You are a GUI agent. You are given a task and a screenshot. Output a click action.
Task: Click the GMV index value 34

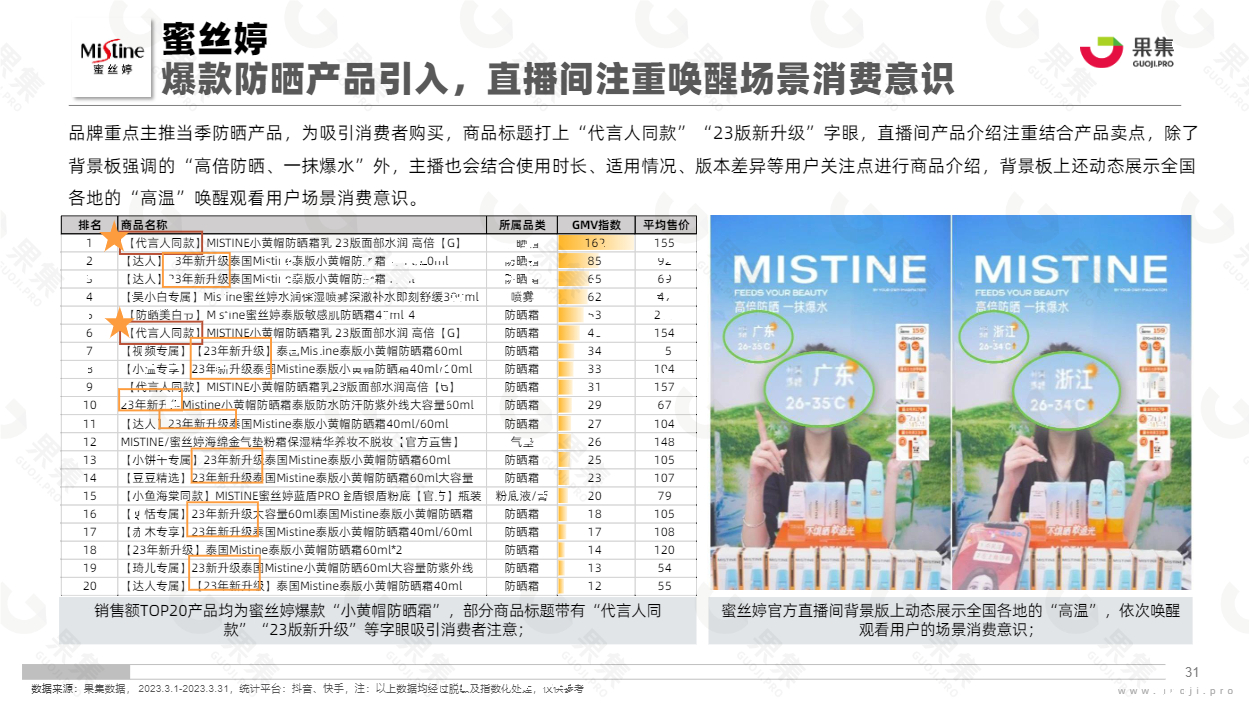coord(595,351)
